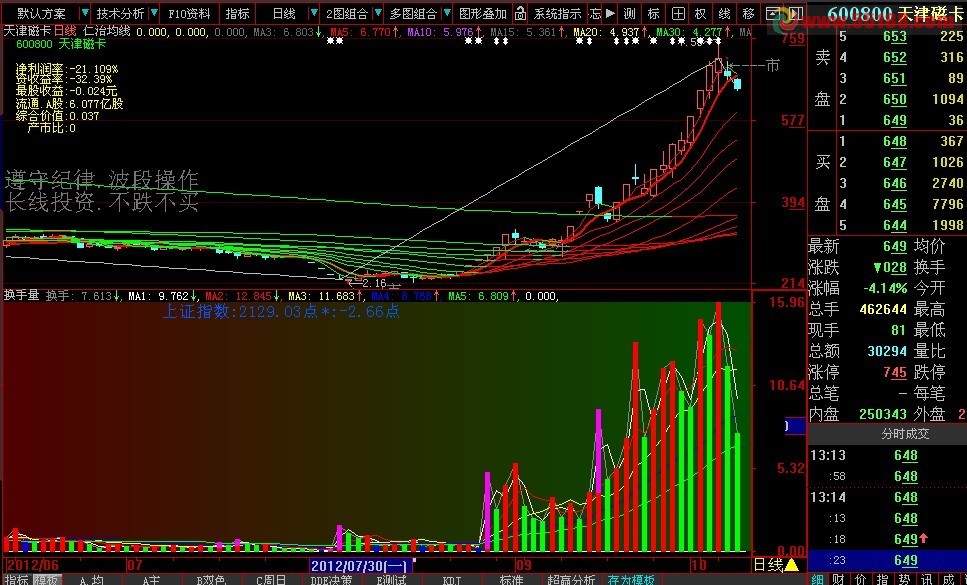Select the E测试 template tab

tap(391, 579)
